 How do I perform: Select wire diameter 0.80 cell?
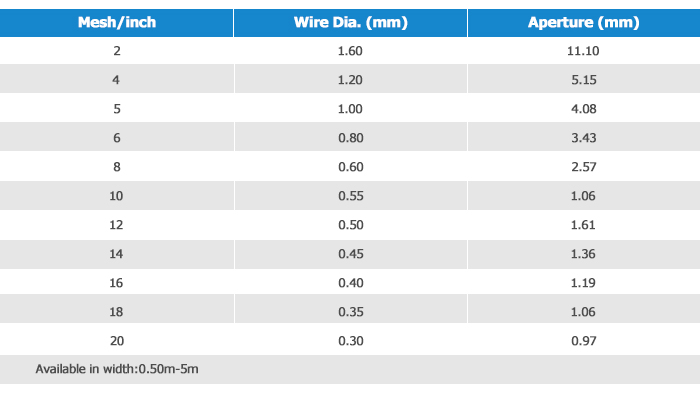coord(350,137)
